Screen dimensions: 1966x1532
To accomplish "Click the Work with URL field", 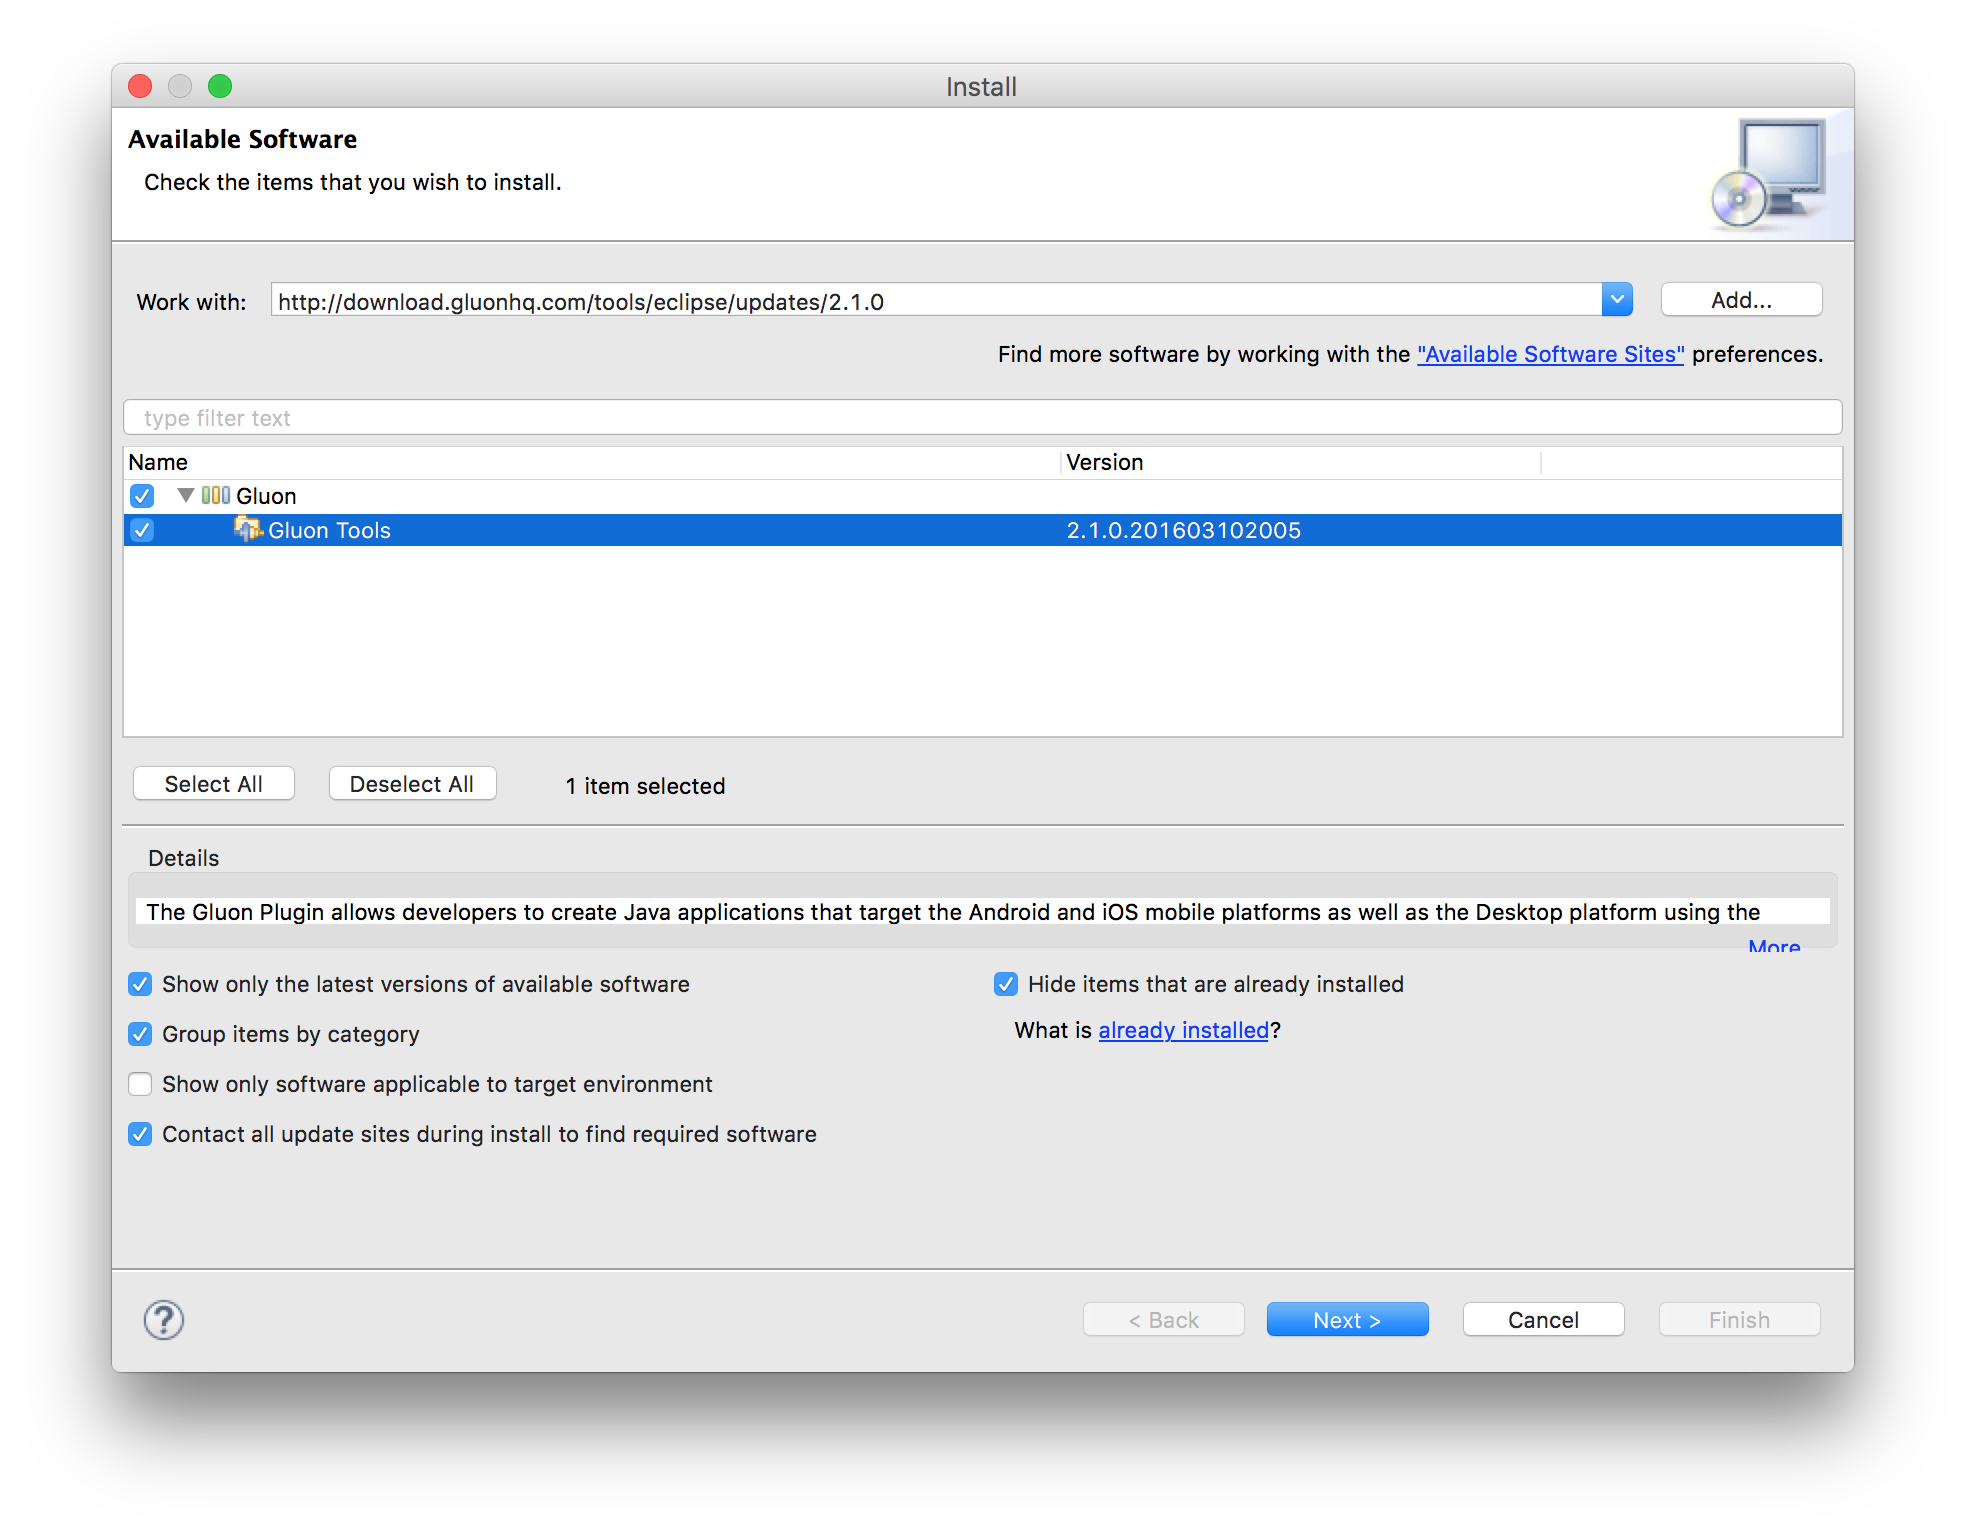I will [x=936, y=300].
